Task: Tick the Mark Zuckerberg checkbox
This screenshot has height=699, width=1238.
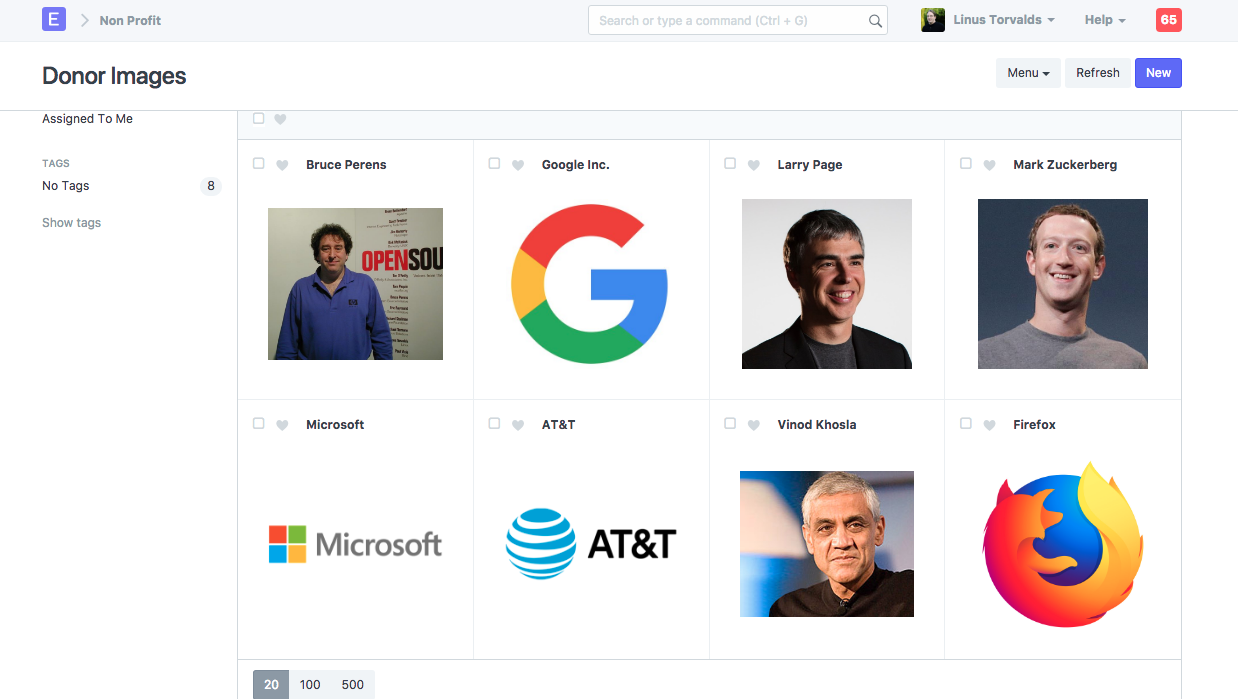Action: (965, 163)
